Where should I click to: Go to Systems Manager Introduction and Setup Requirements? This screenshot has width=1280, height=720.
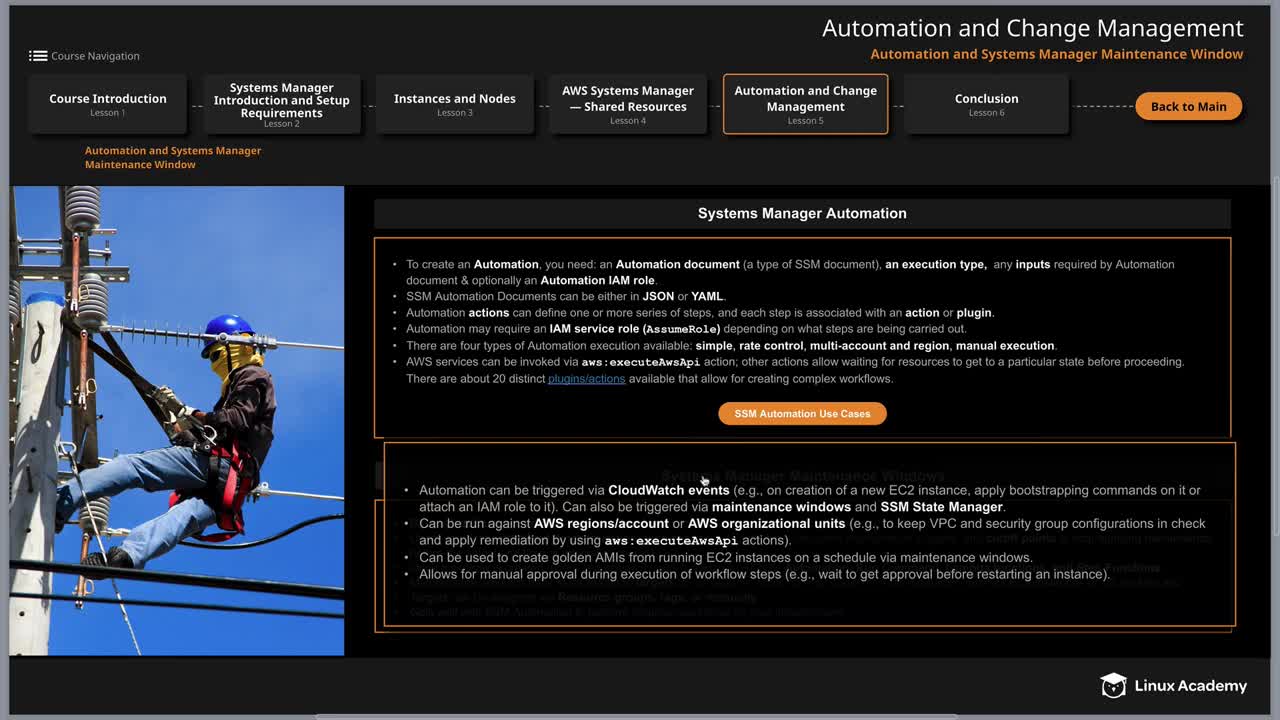click(282, 104)
